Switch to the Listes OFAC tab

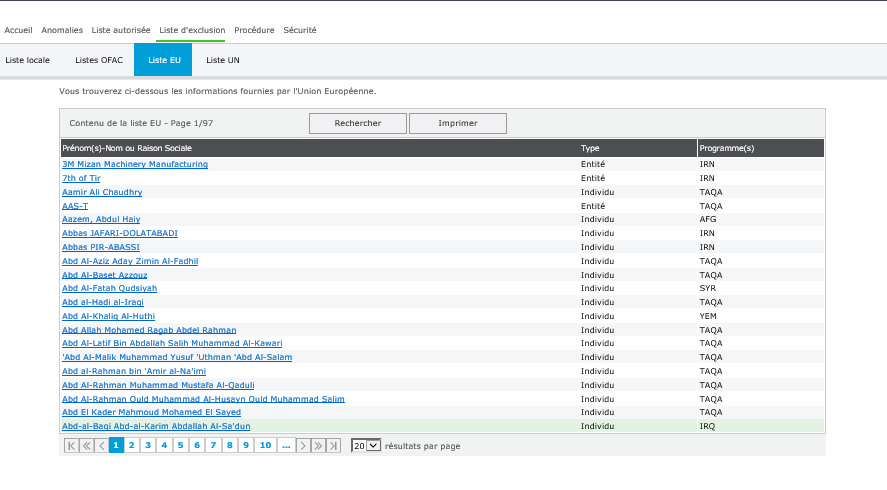tap(99, 60)
